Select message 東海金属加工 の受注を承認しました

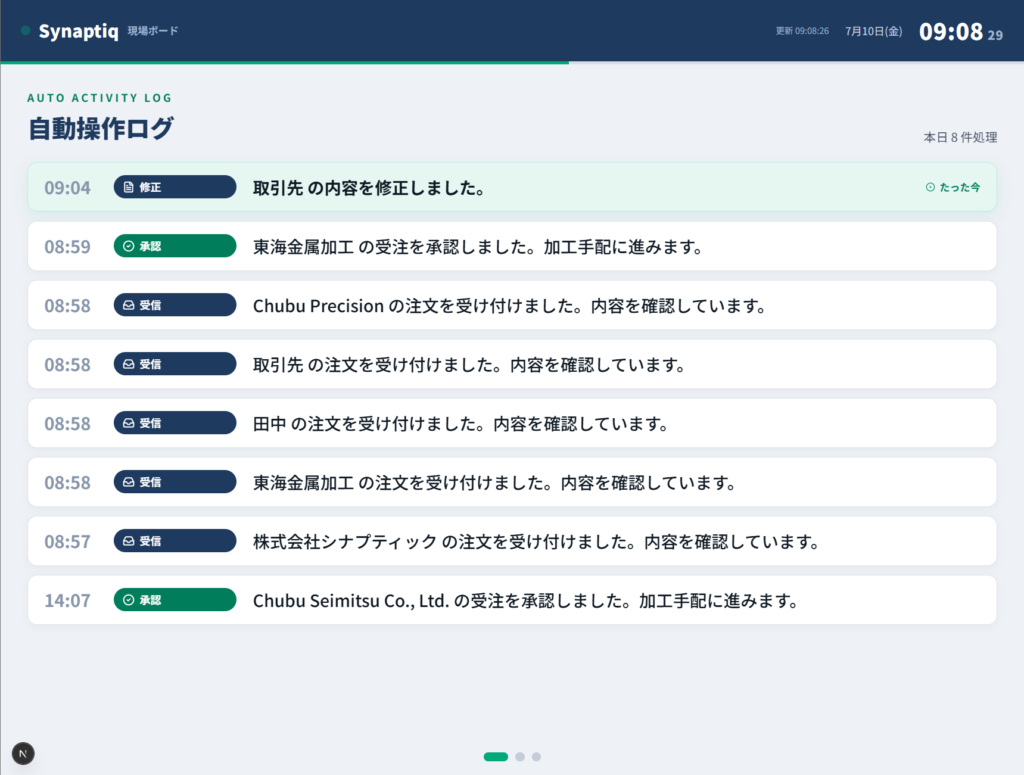(x=477, y=247)
